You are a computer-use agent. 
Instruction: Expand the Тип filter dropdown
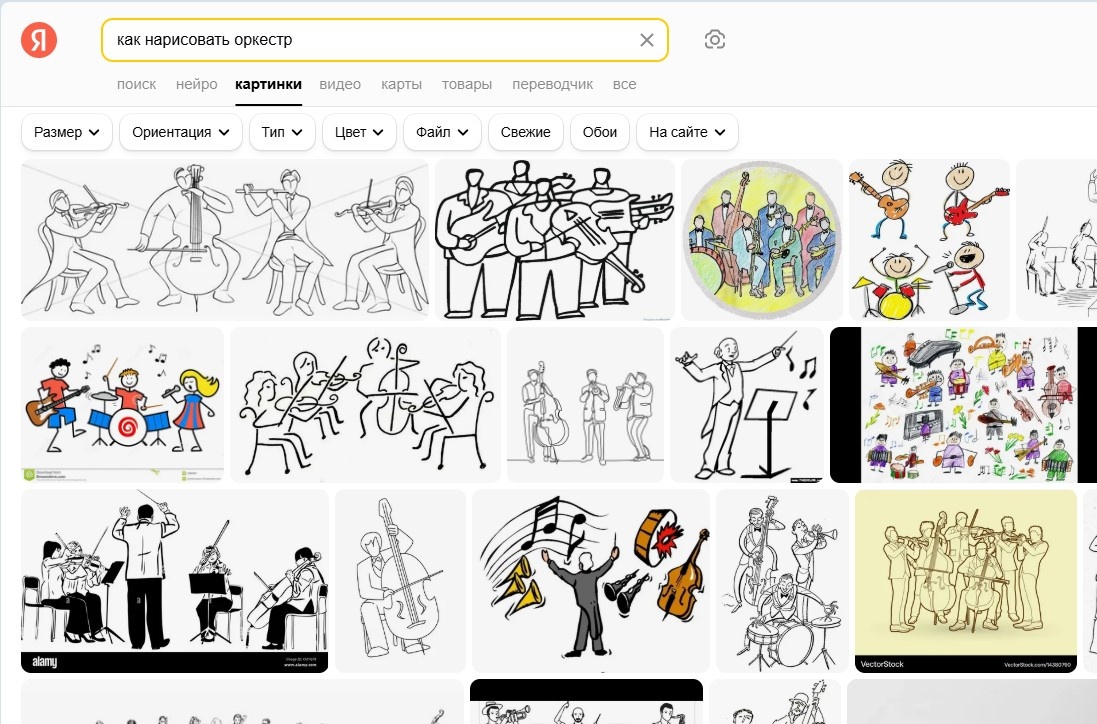283,132
